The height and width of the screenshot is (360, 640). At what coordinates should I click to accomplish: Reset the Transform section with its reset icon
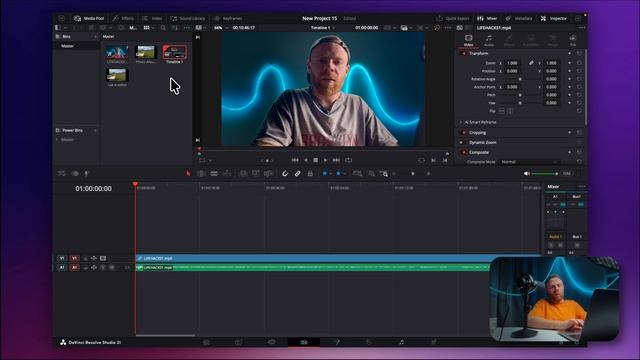coord(579,53)
